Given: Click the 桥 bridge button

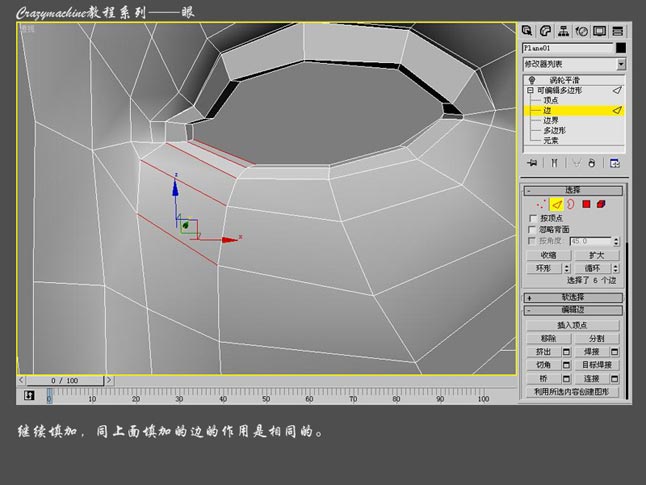Looking at the screenshot, I should coord(544,378).
